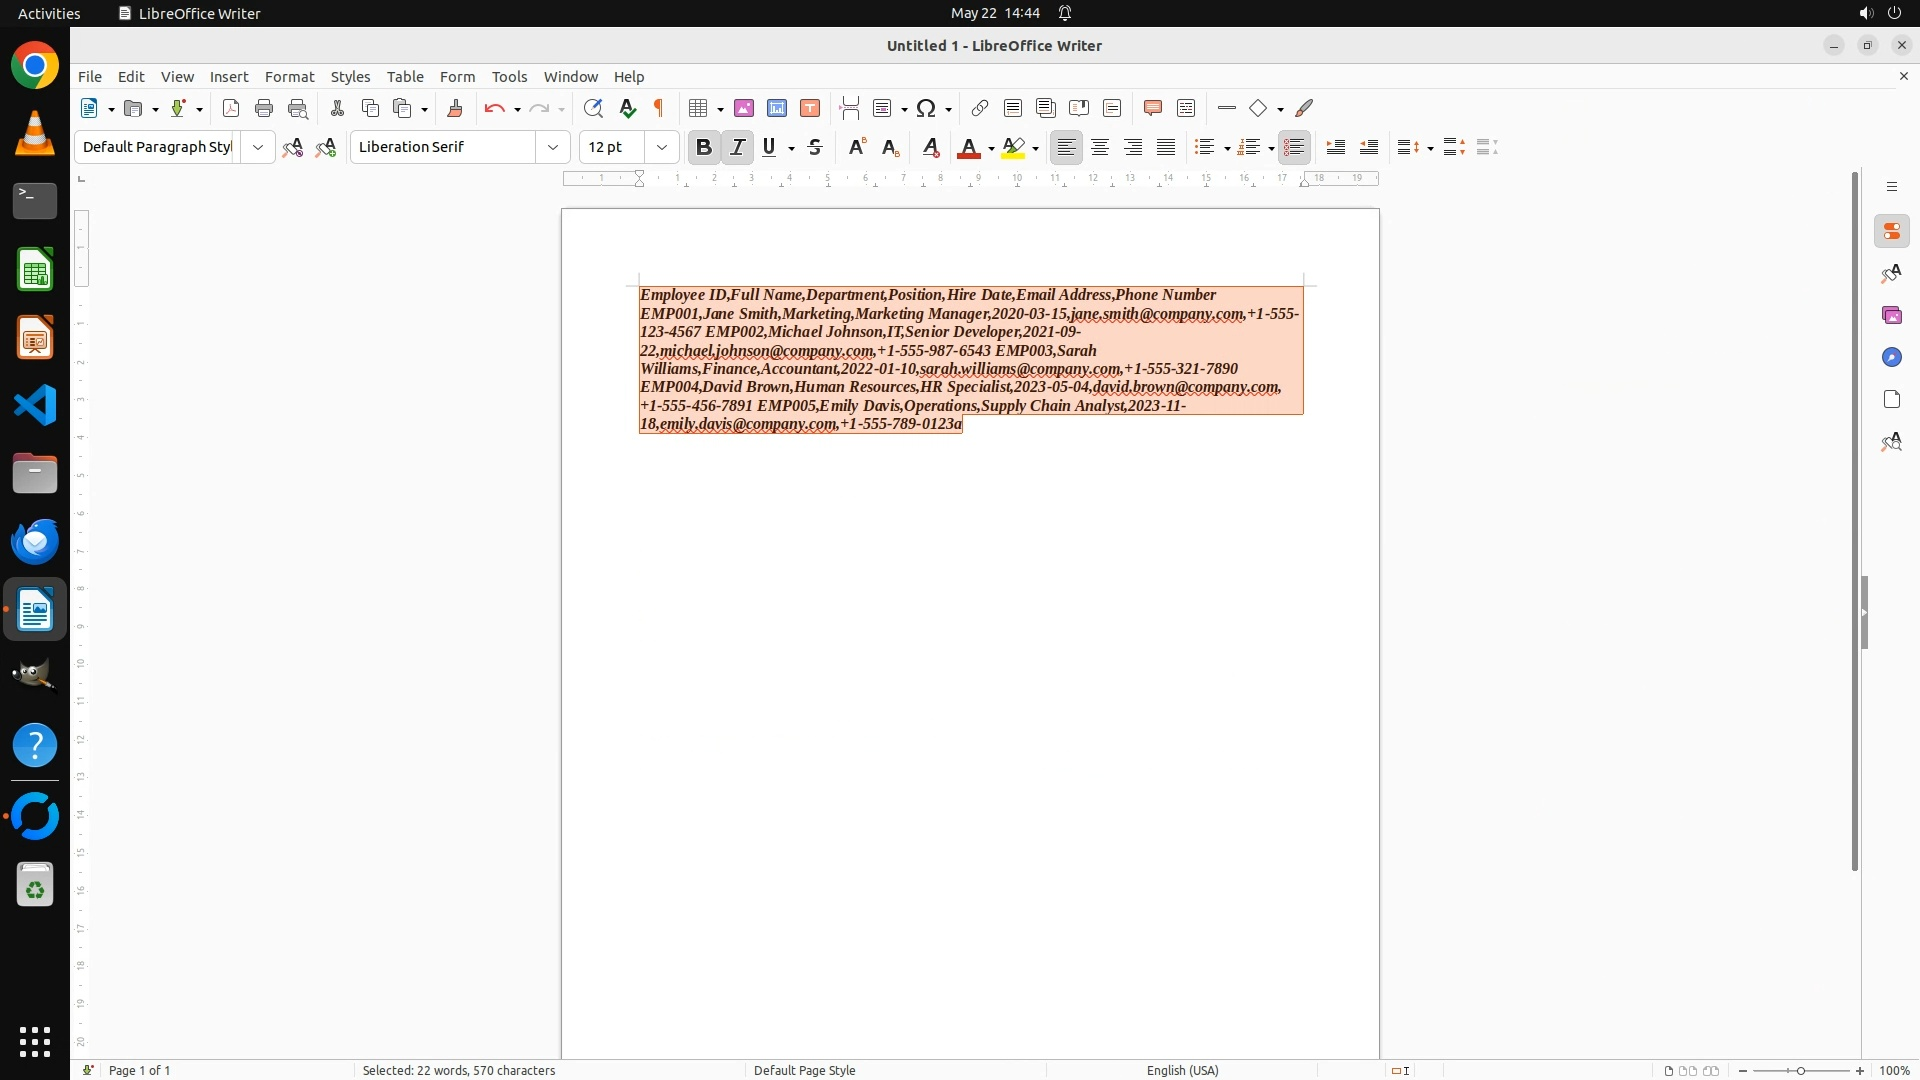Image resolution: width=1920 pixels, height=1080 pixels.
Task: Click the zoom slider in status bar
Action: coord(1800,1070)
